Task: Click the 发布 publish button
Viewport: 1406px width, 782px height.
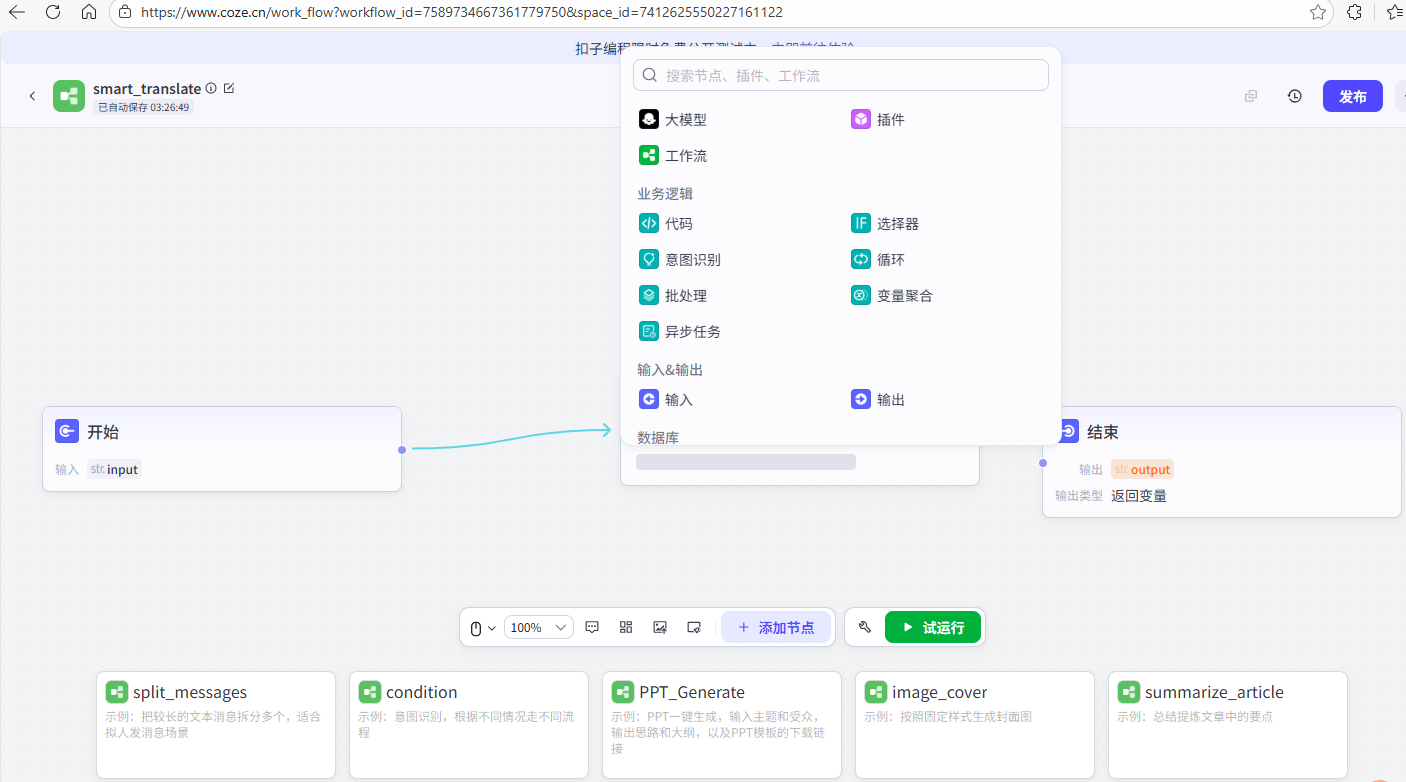Action: [1352, 96]
